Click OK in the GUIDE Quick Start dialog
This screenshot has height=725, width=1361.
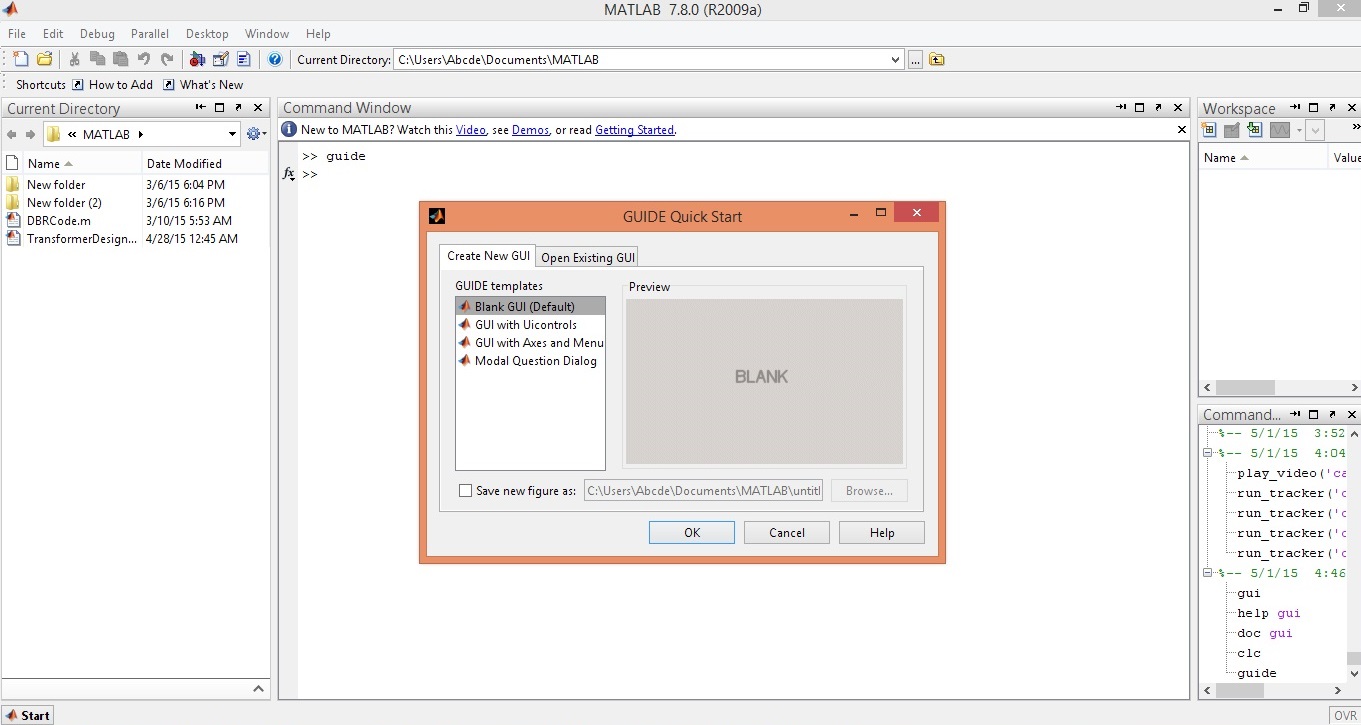pyautogui.click(x=691, y=532)
